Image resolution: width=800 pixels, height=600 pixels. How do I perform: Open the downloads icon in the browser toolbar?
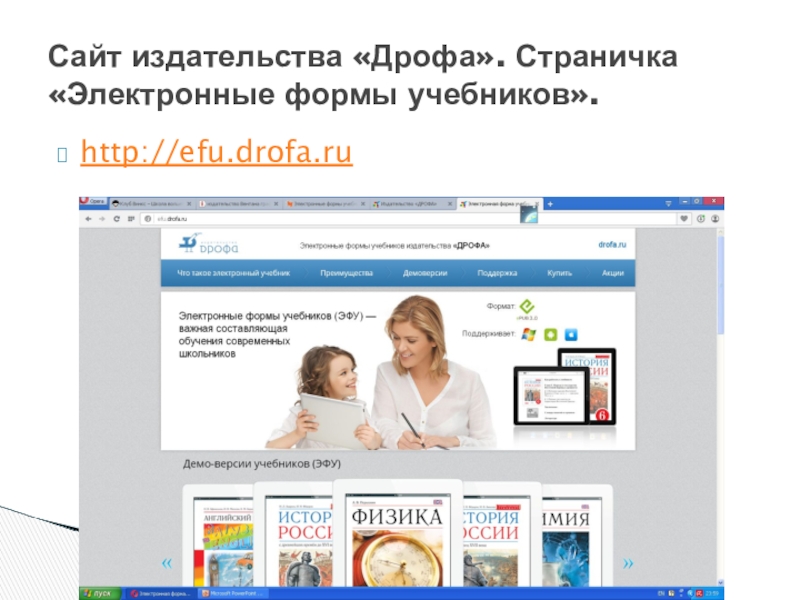pyautogui.click(x=701, y=219)
